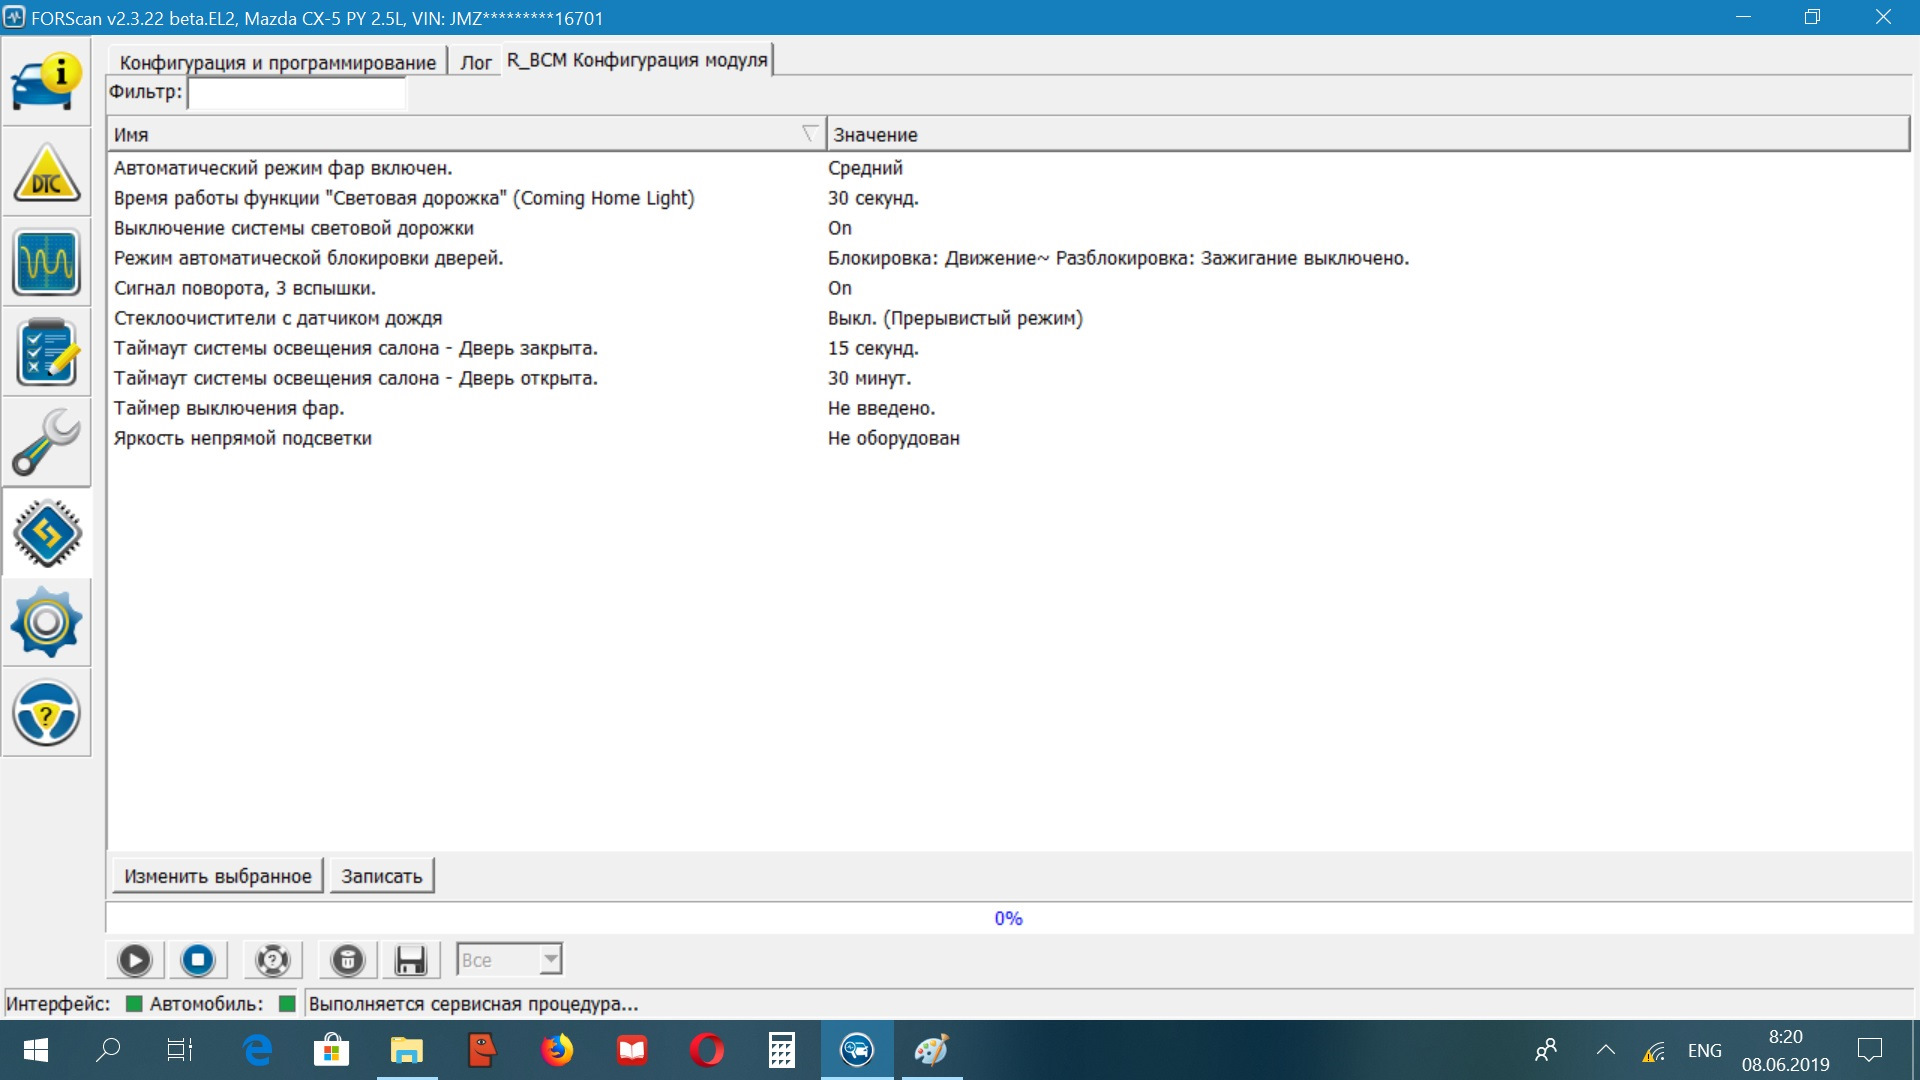Viewport: 1920px width, 1080px height.
Task: Expand the "Все" dropdown list
Action: [550, 960]
